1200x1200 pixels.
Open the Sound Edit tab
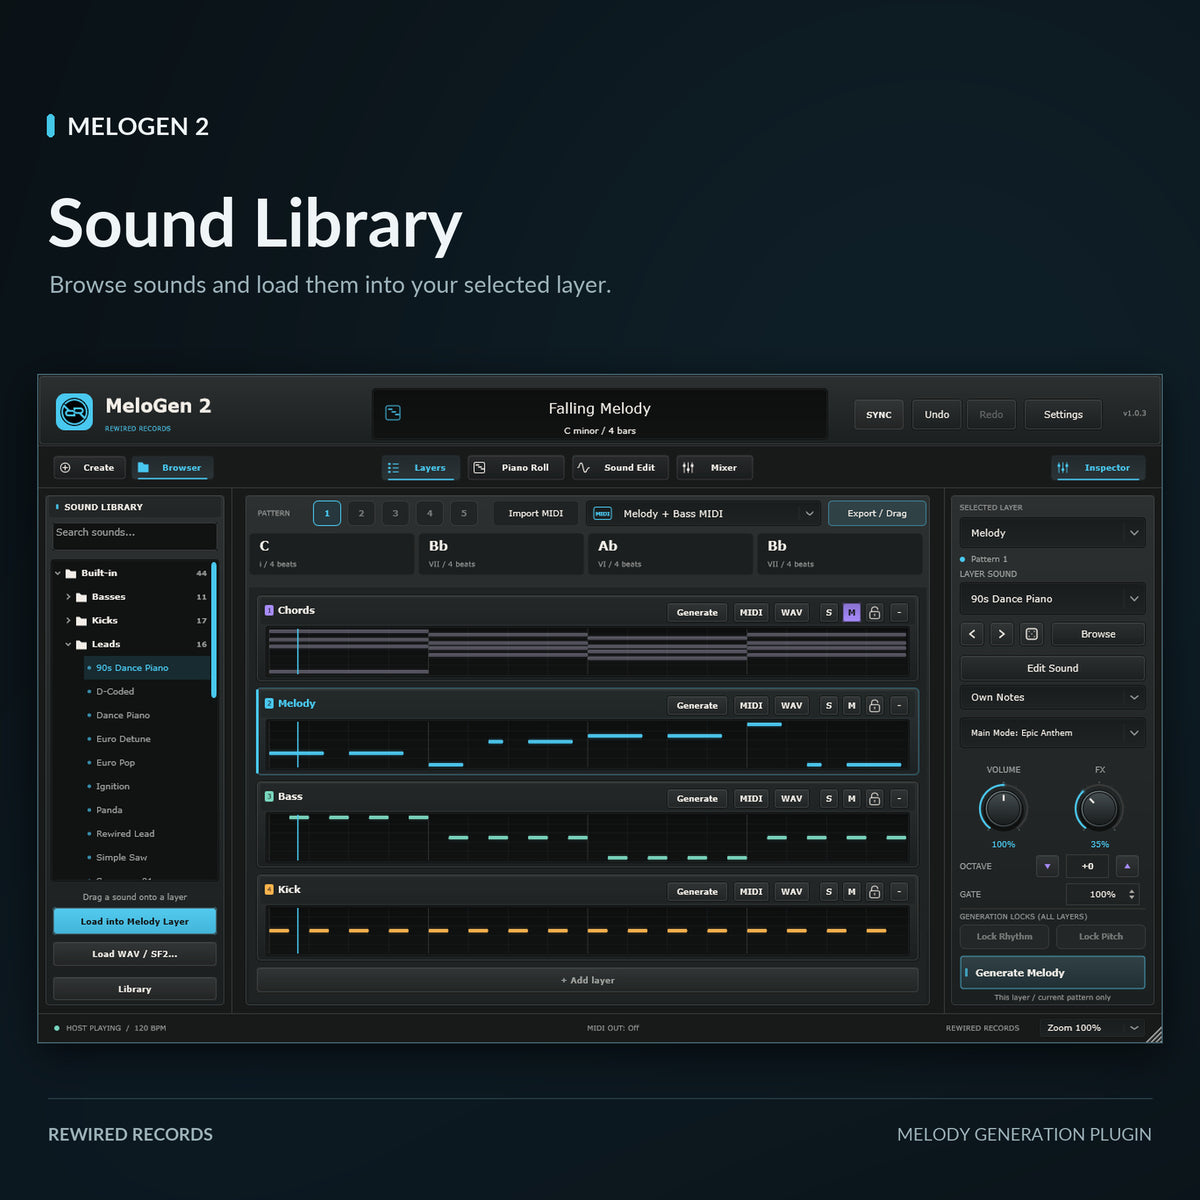[619, 468]
